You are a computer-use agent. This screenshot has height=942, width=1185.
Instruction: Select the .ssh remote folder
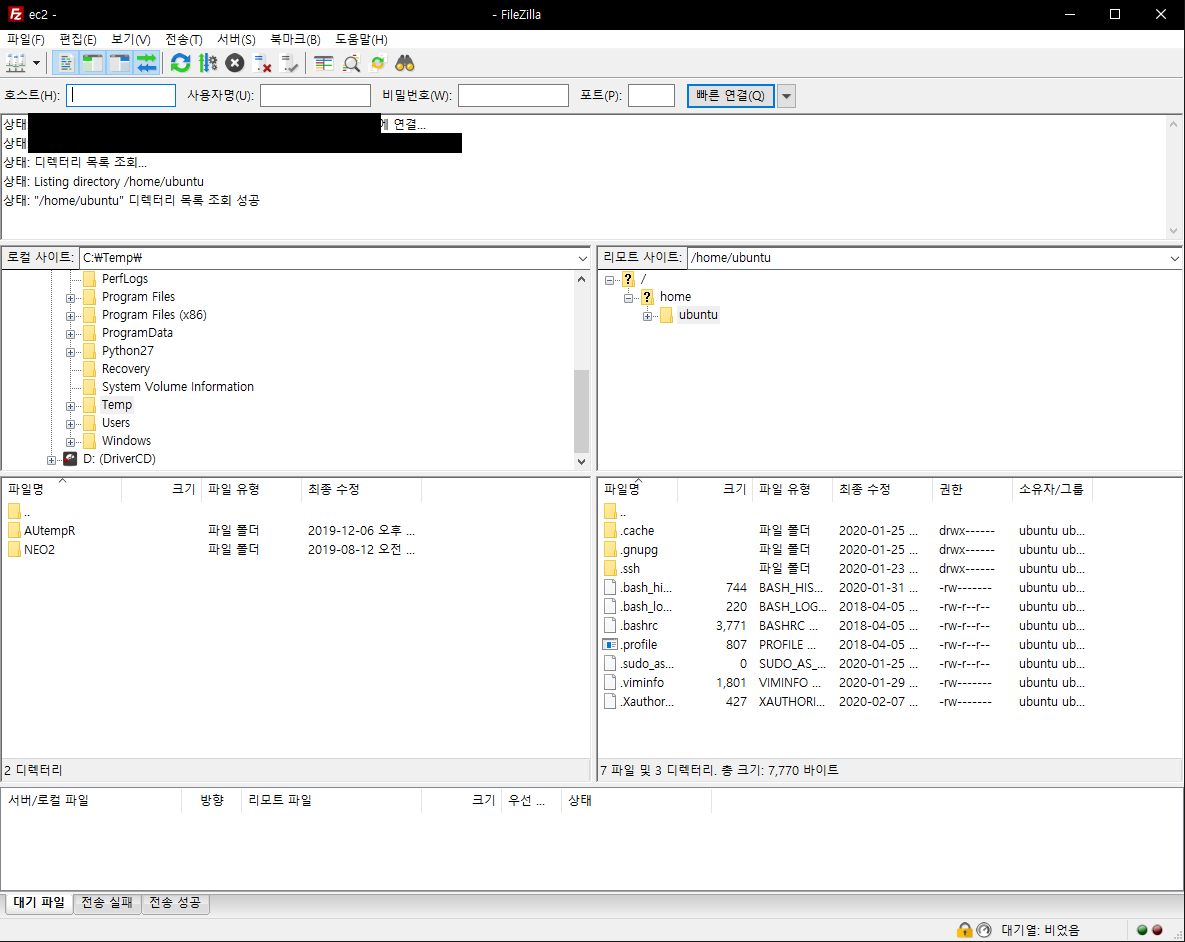point(630,569)
